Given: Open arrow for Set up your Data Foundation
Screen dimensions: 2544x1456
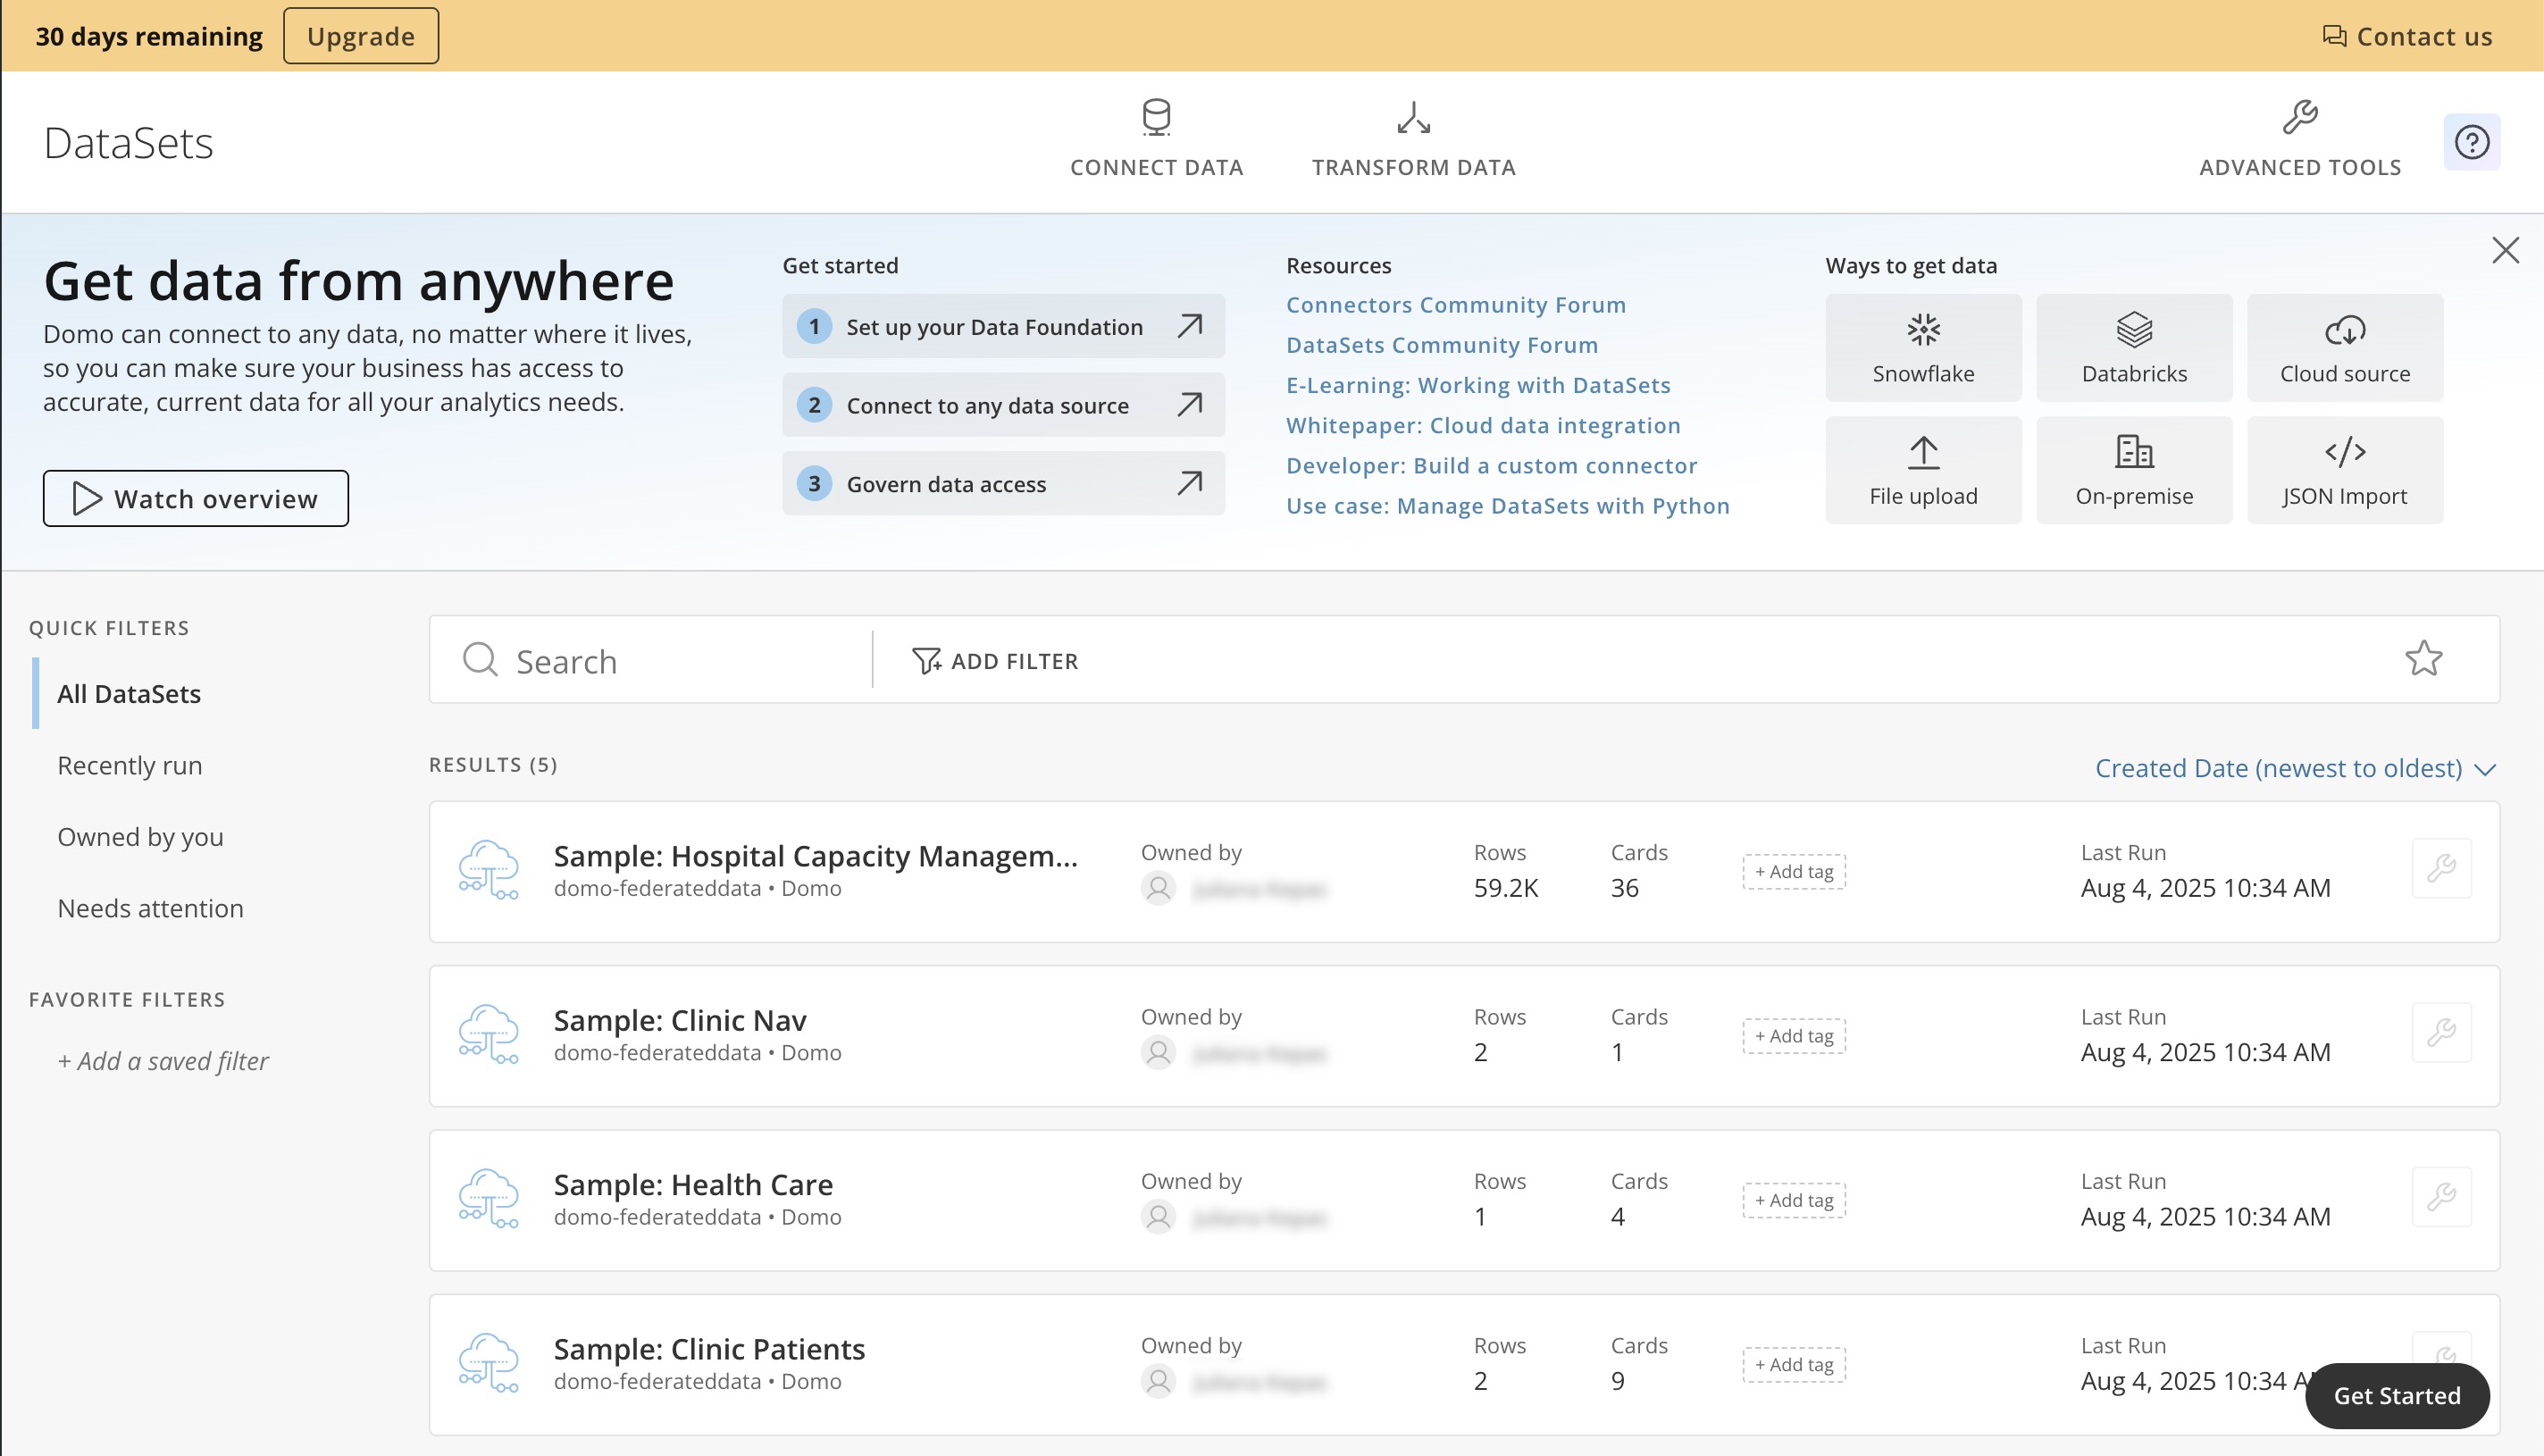Looking at the screenshot, I should [x=1189, y=326].
